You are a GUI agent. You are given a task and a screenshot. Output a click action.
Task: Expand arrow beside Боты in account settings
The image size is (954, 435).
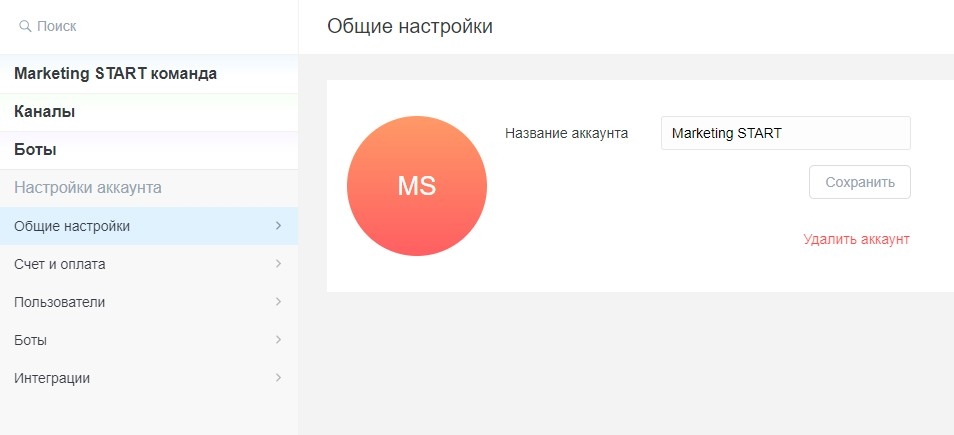click(x=278, y=340)
